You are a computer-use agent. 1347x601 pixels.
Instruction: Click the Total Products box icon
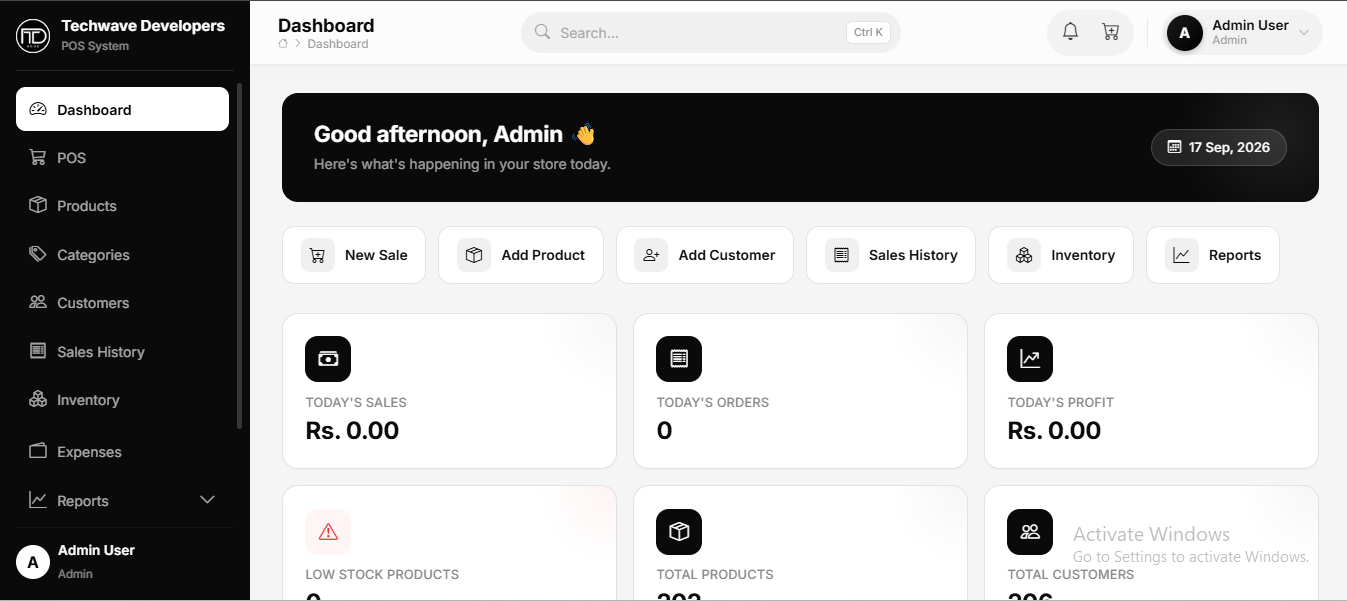(679, 532)
